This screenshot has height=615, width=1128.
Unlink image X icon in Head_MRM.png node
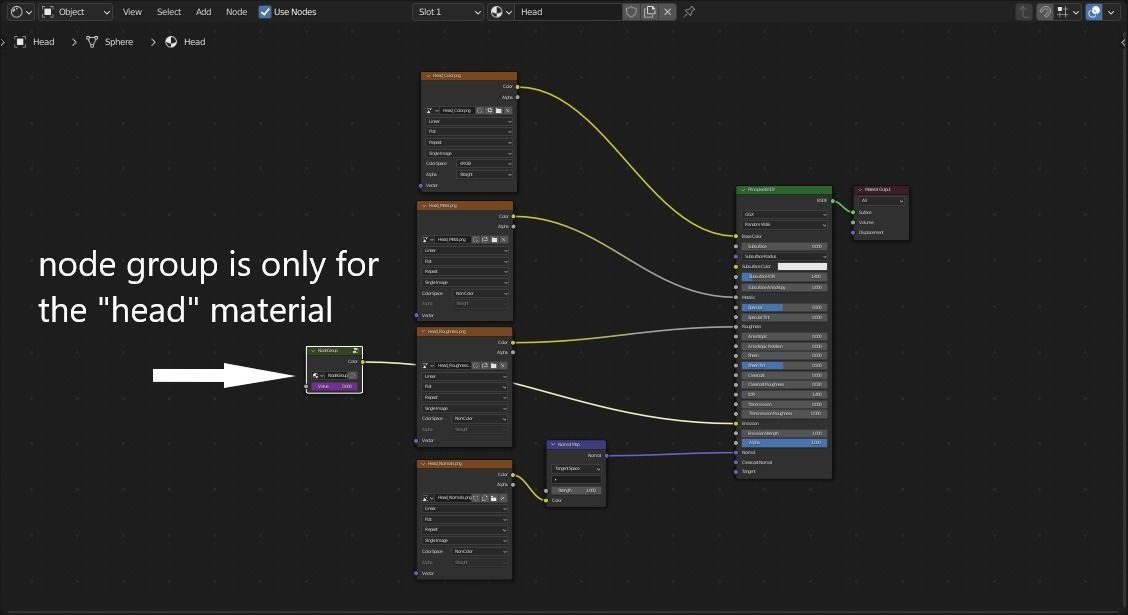(x=504, y=240)
